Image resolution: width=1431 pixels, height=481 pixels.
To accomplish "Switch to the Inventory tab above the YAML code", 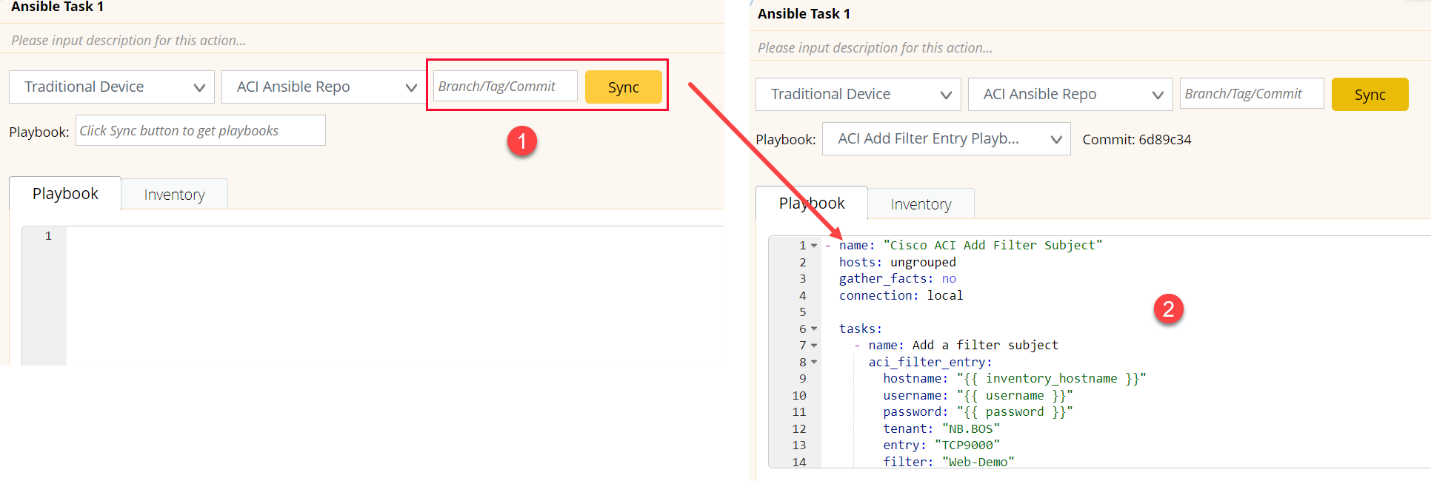I will click(x=920, y=204).
